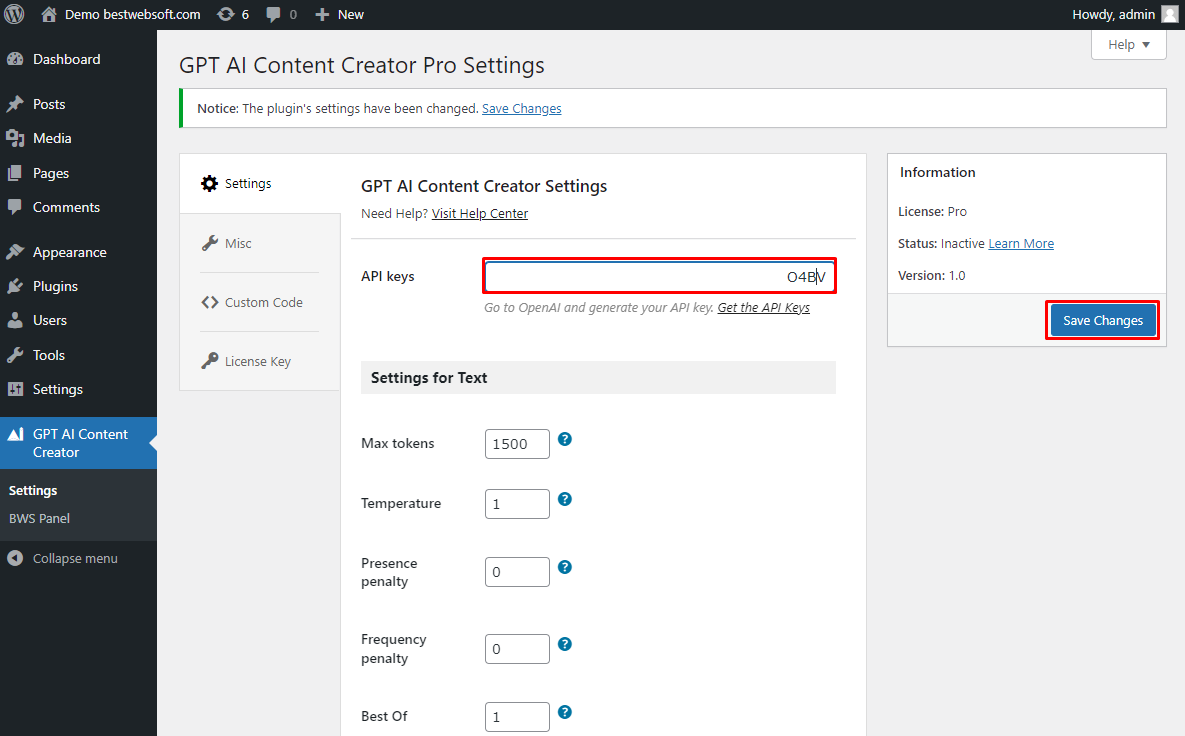
Task: Click the Frequency penalty field
Action: [x=517, y=649]
